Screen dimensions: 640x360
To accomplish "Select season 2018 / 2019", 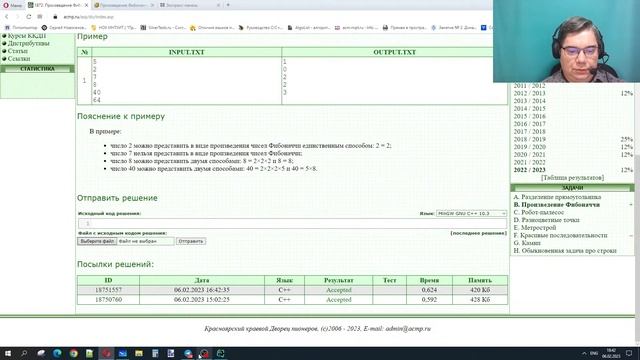I will coord(529,139).
